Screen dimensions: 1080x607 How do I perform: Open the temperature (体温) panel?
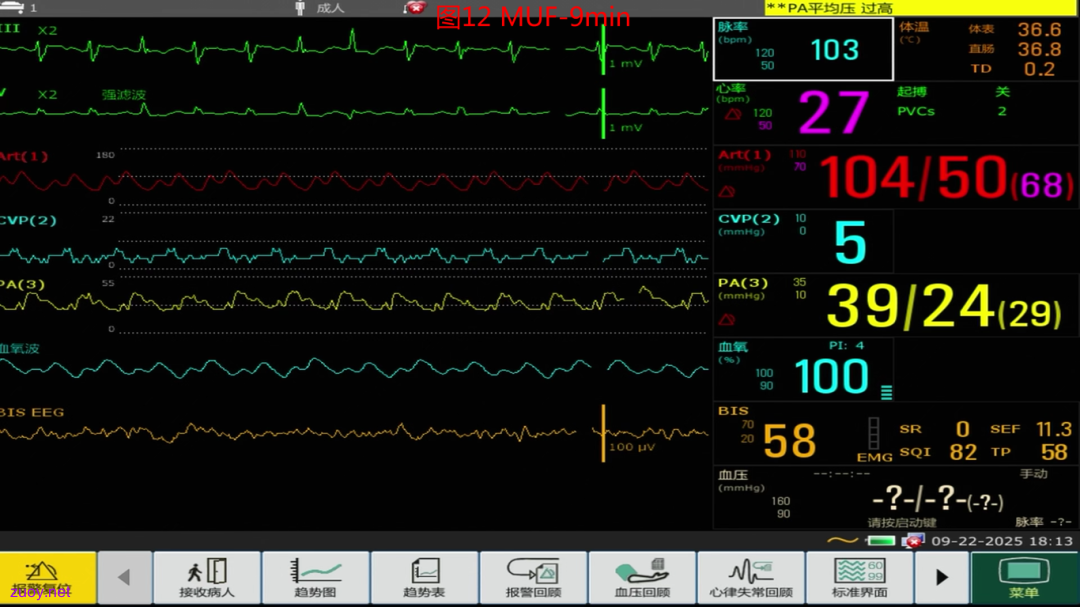point(986,49)
